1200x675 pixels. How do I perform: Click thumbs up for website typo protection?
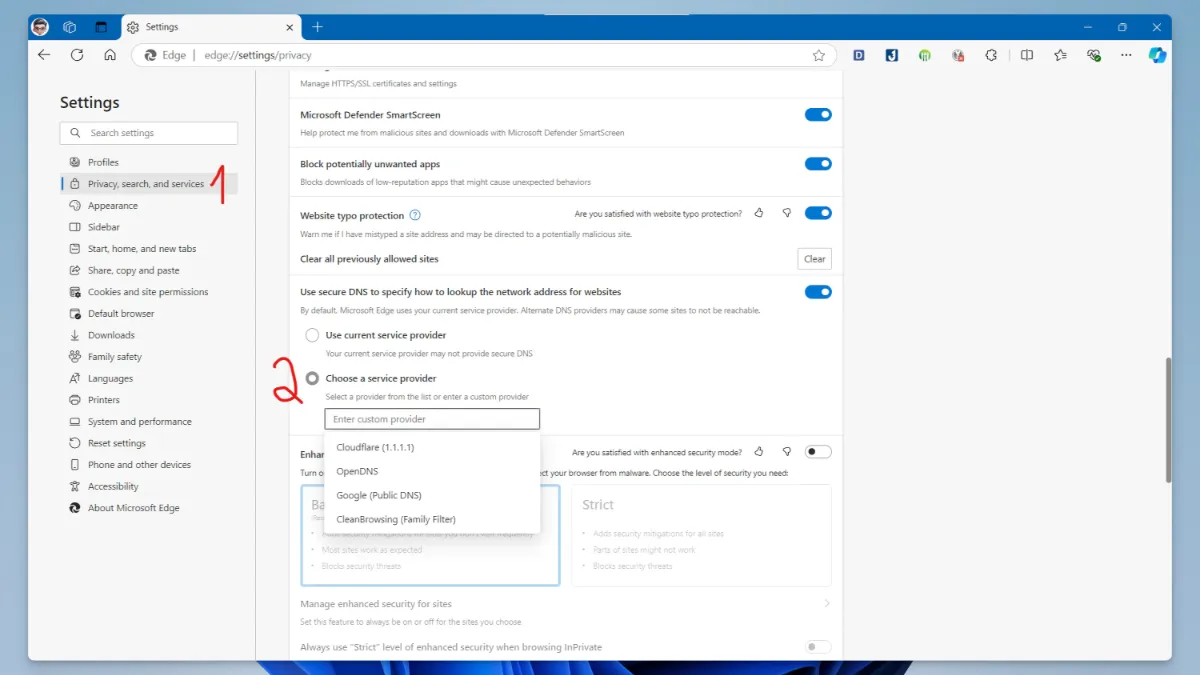tap(759, 213)
